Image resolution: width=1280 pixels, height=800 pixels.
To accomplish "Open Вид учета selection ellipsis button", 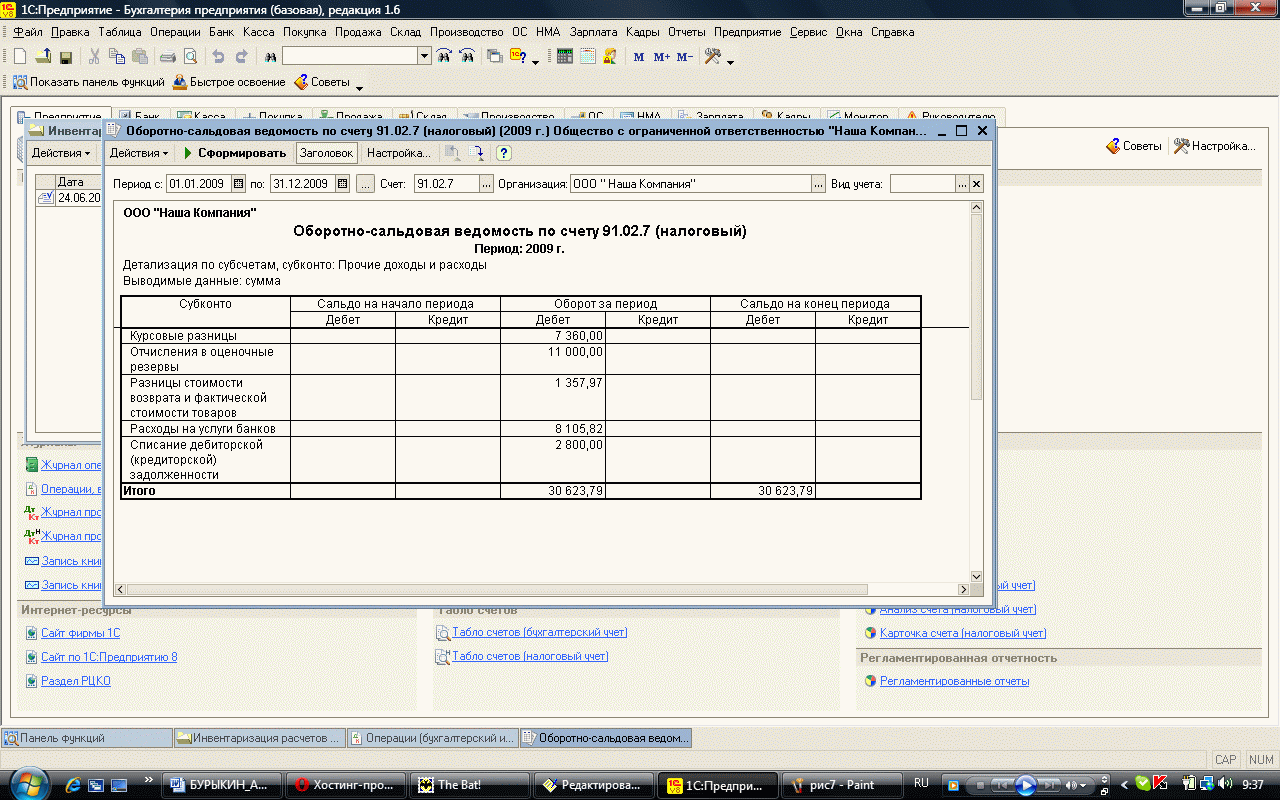I will pos(963,184).
